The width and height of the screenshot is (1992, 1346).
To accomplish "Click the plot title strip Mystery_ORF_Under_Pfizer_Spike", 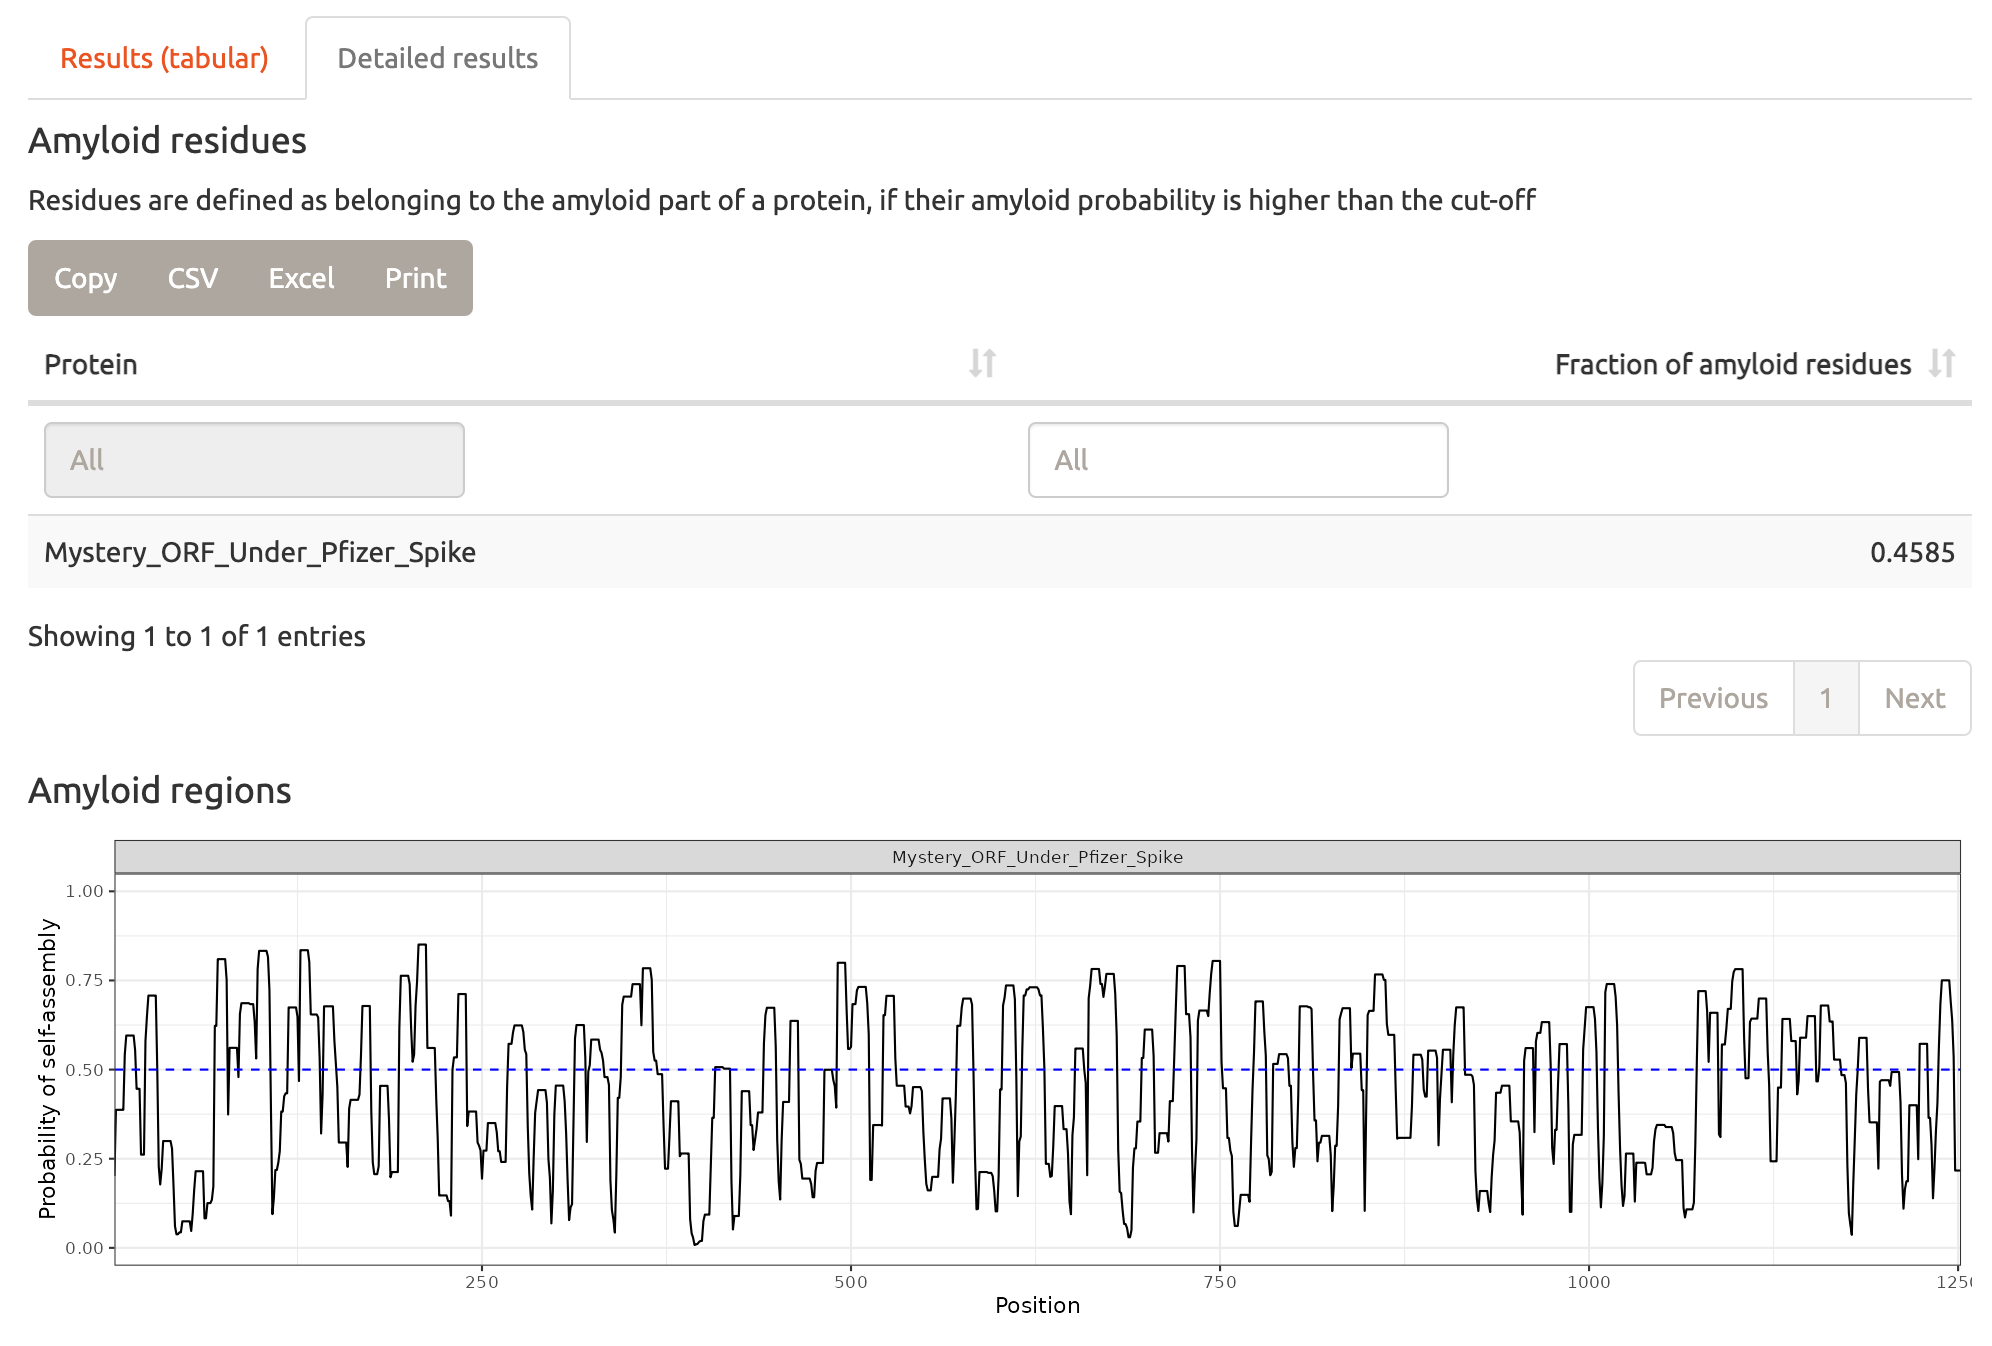I will (x=1037, y=857).
